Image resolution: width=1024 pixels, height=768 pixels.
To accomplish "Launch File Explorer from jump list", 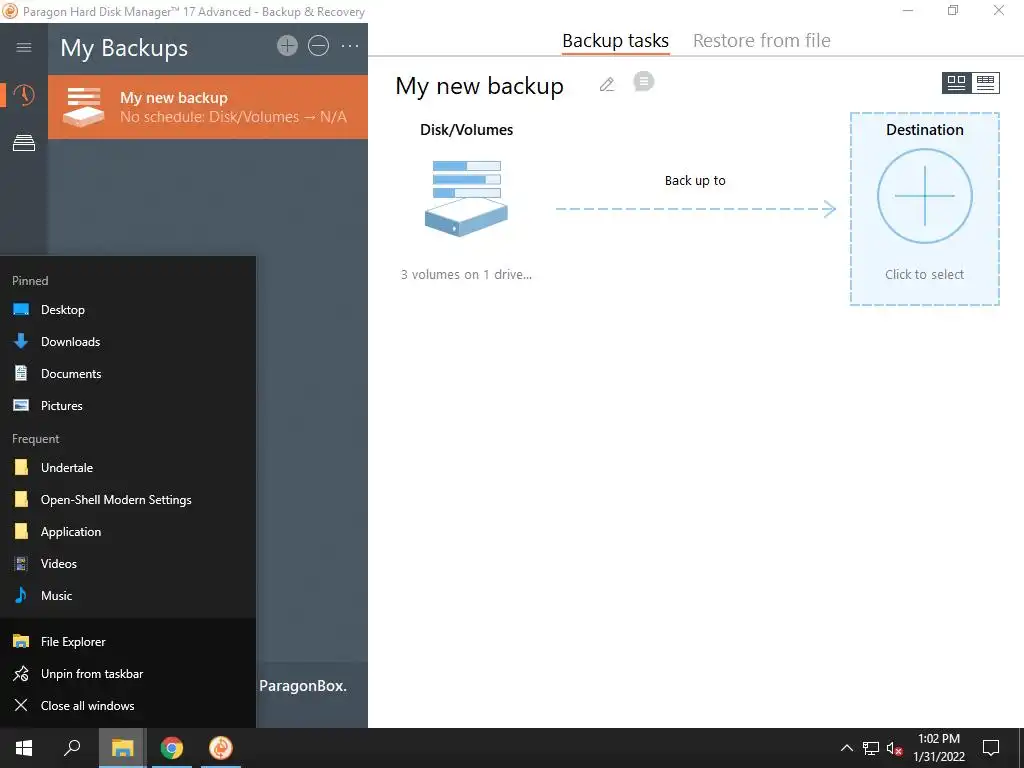I will click(128, 642).
